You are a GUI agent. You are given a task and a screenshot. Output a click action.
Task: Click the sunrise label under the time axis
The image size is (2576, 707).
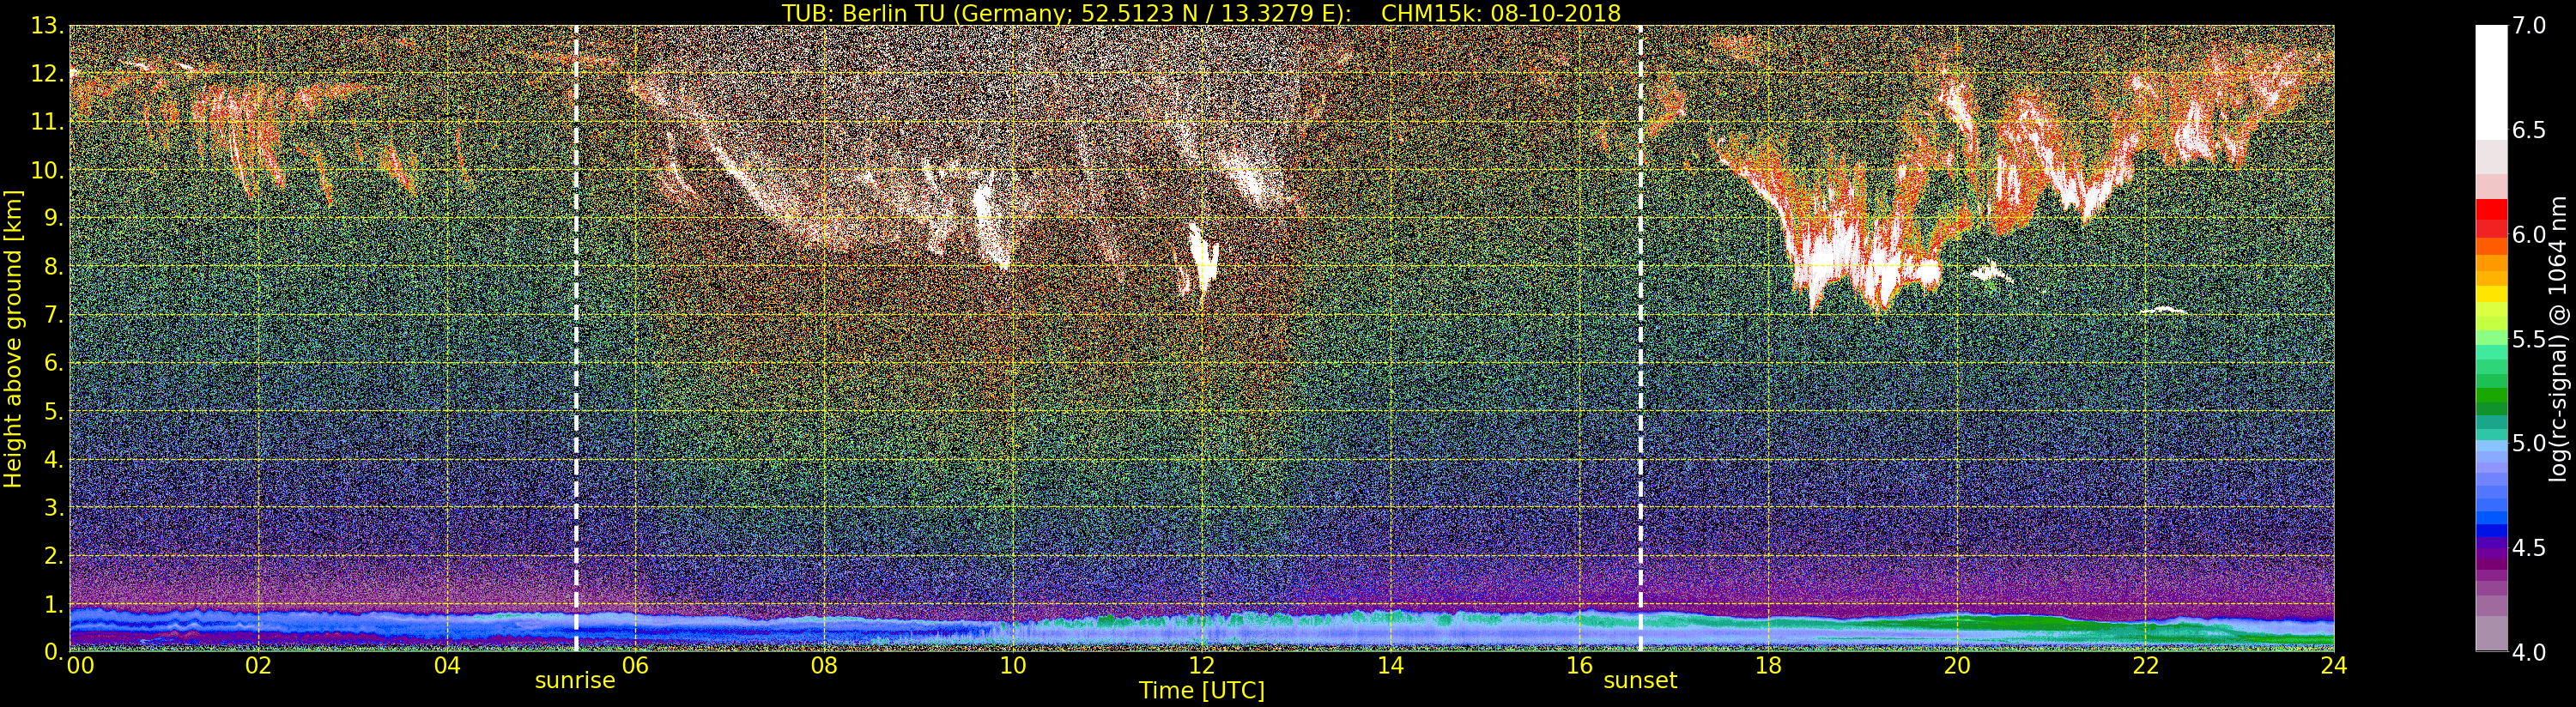coord(575,681)
